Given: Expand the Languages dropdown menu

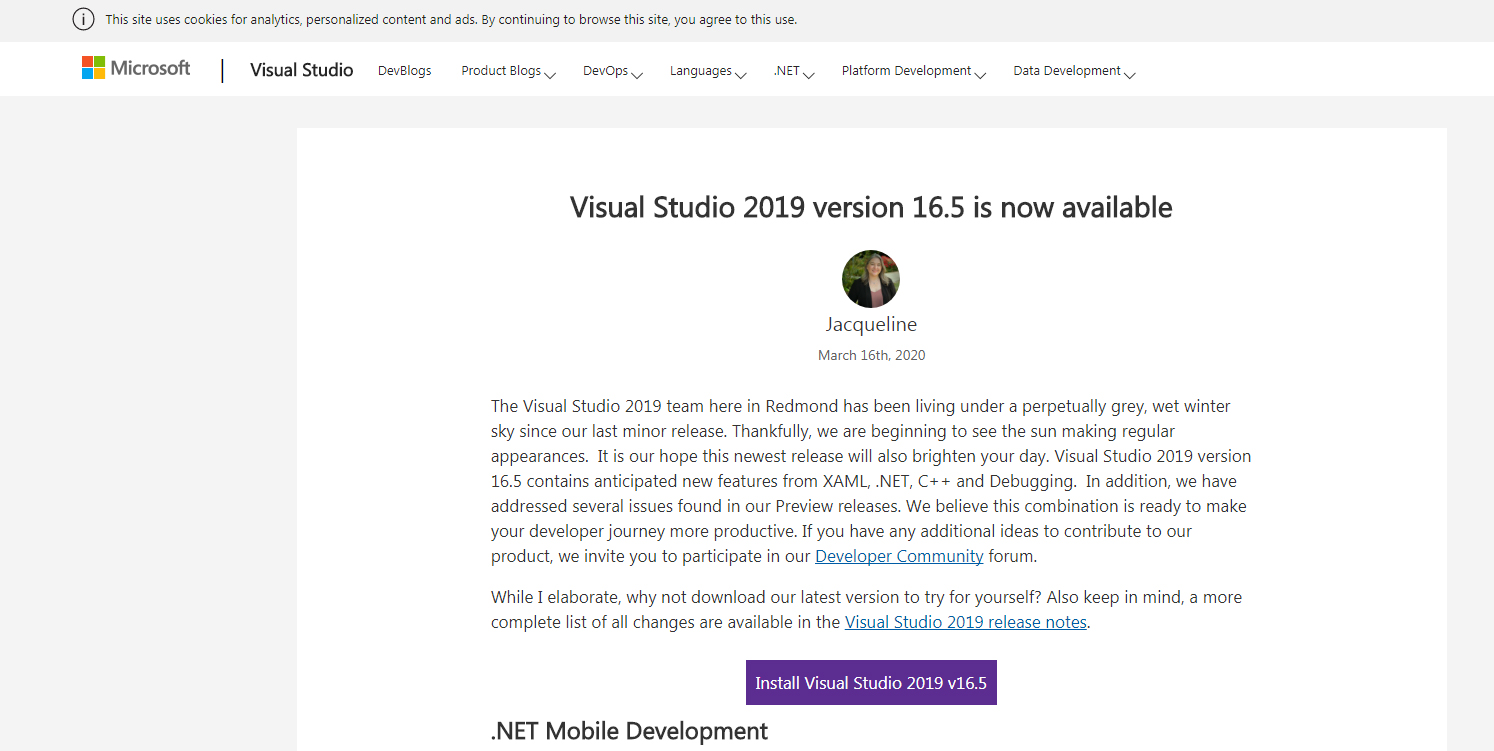Looking at the screenshot, I should click(707, 71).
